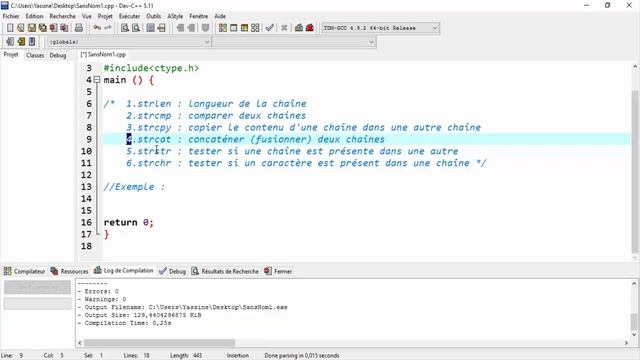
Task: Open the Edition menu
Action: [x=34, y=16]
